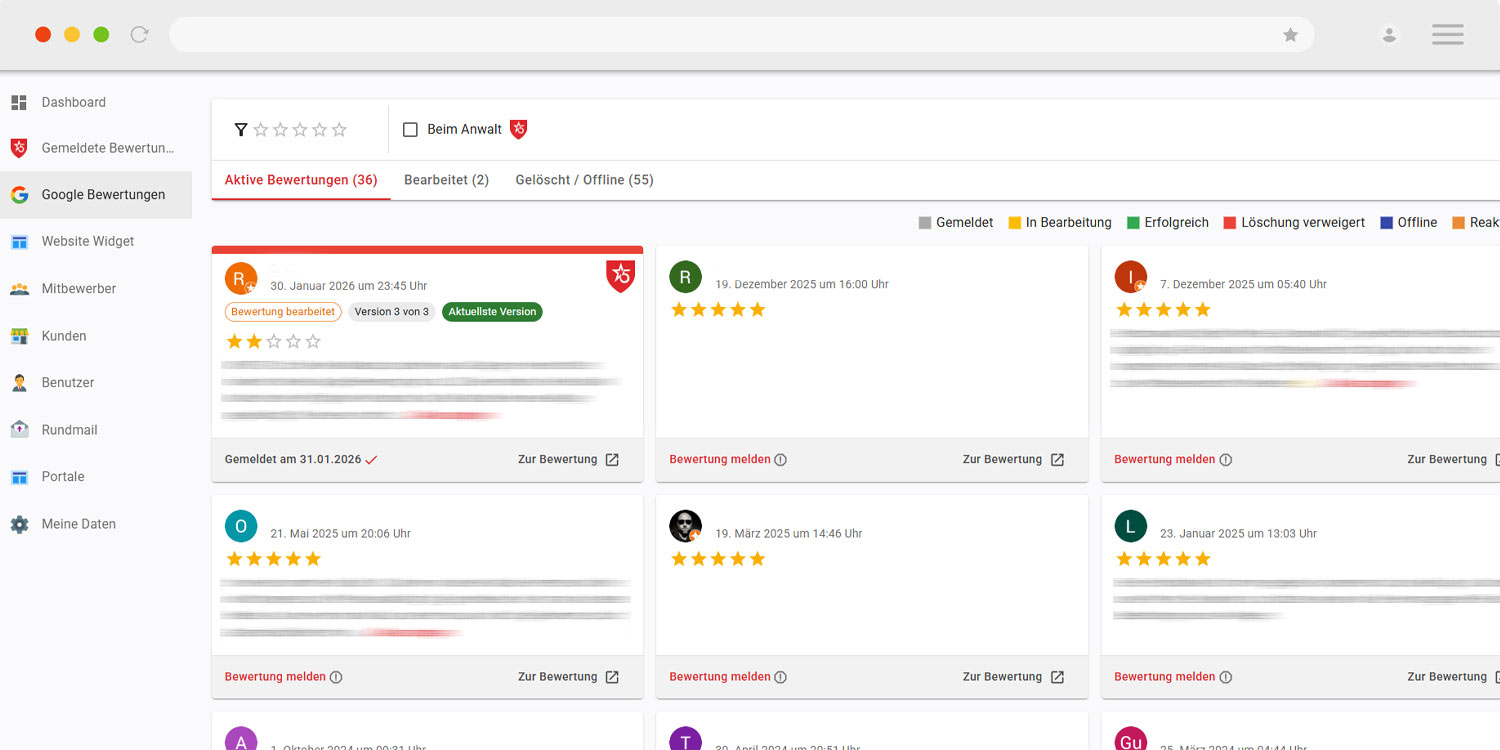Go to the Website Widget section
This screenshot has width=1500, height=750.
(x=88, y=241)
